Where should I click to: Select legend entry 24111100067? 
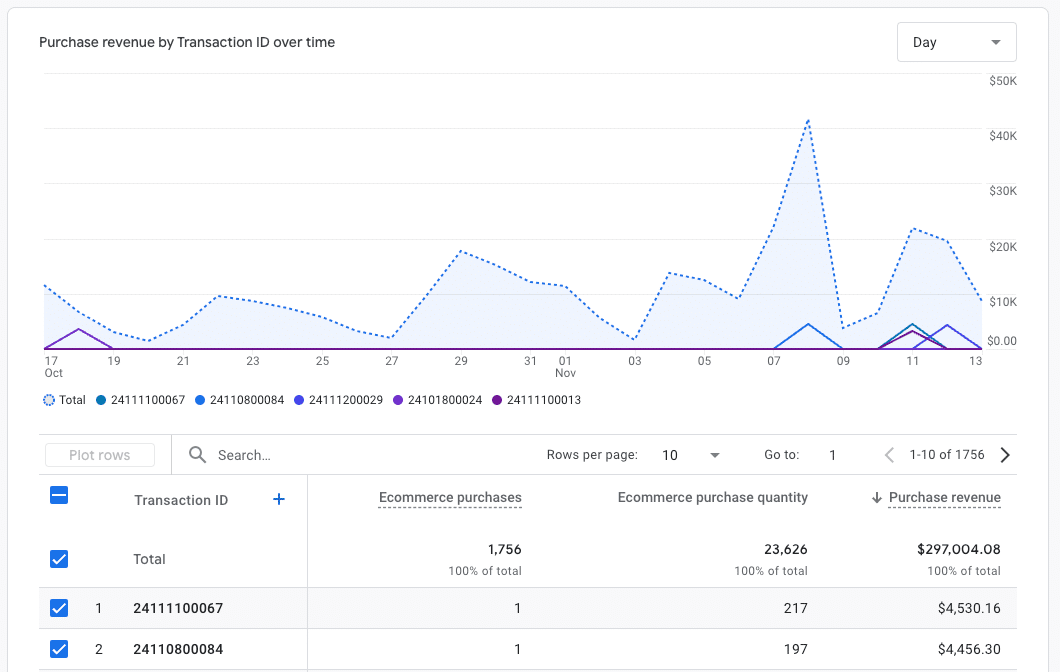tap(135, 400)
